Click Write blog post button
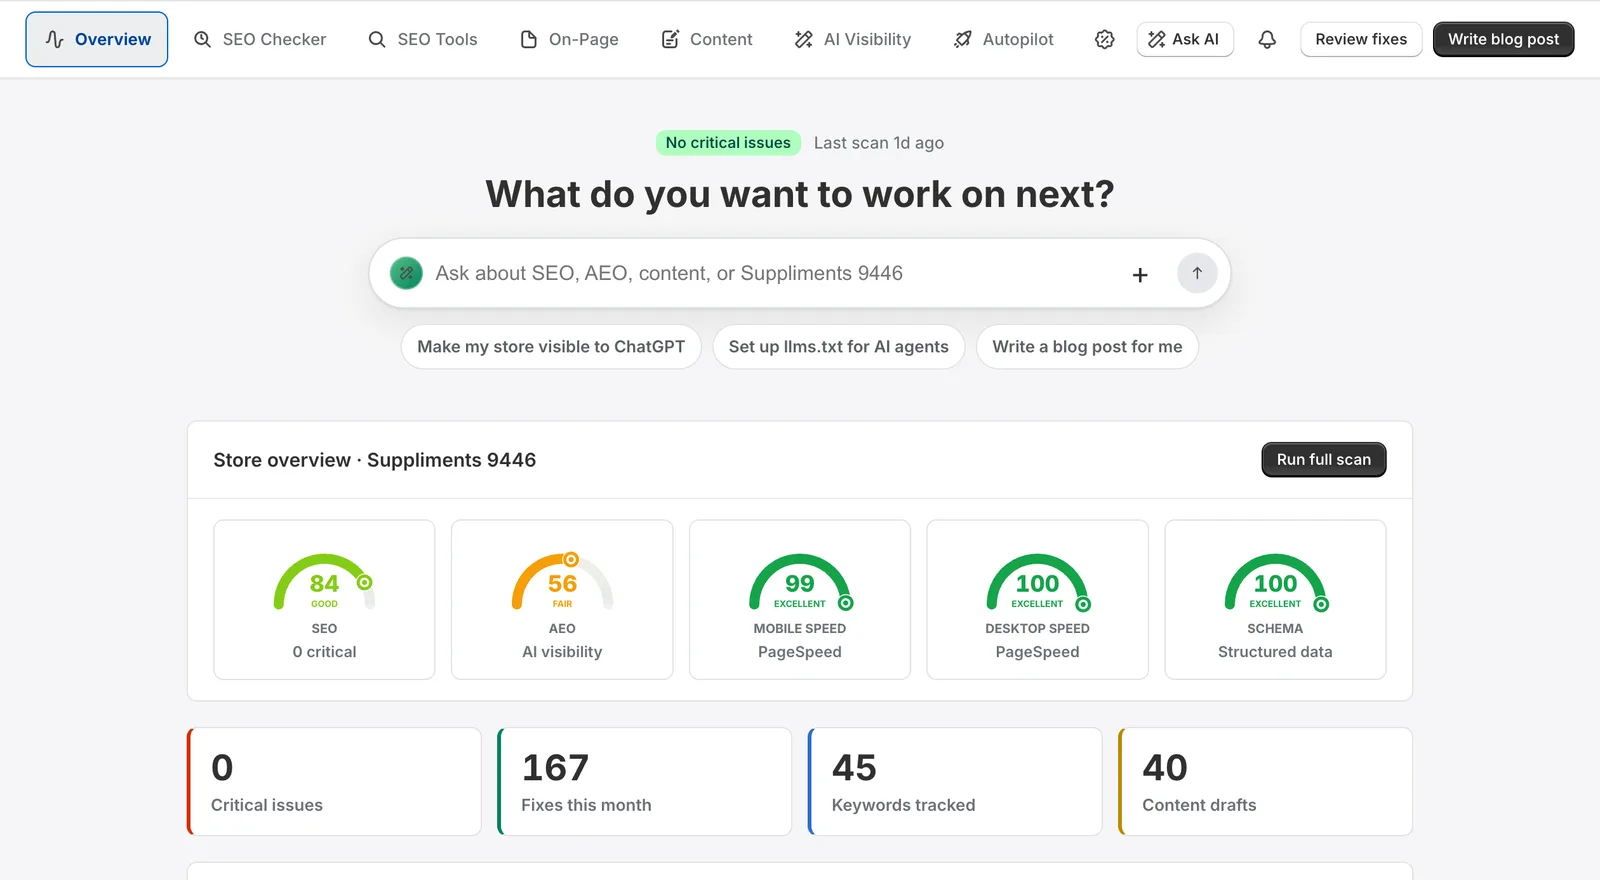 tap(1503, 39)
